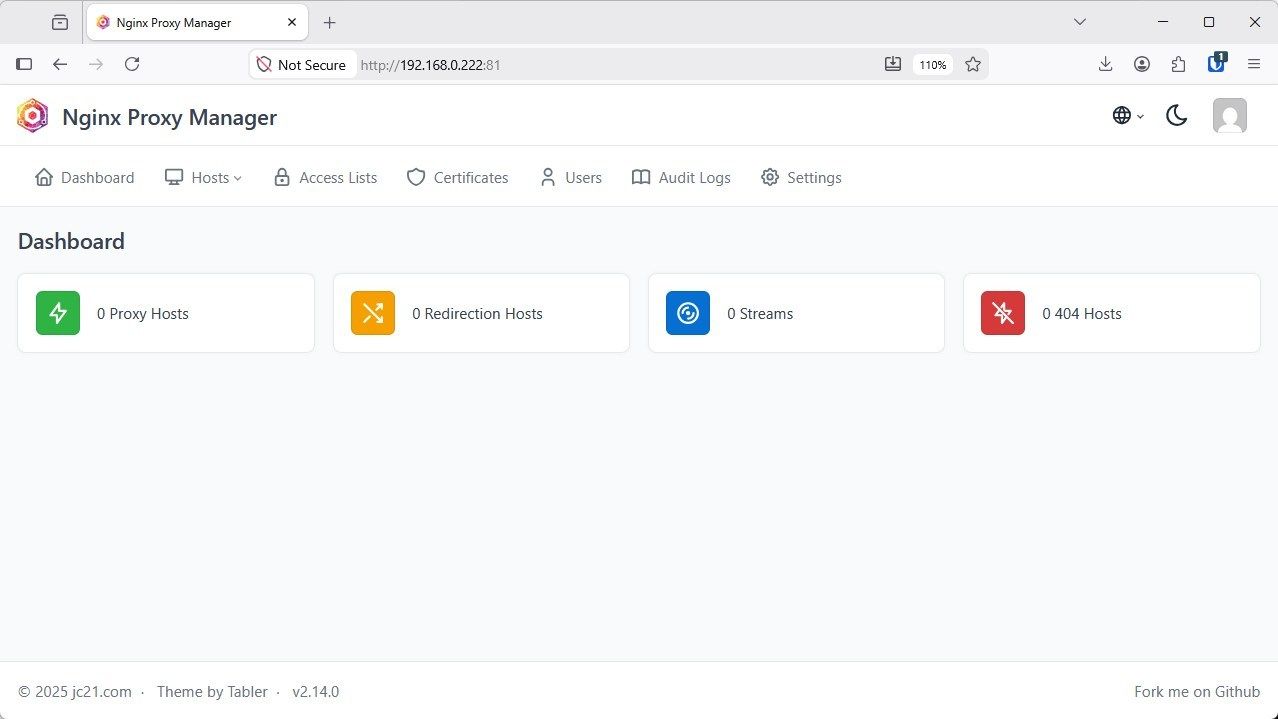The image size is (1278, 719).
Task: Click the Users person icon
Action: pyautogui.click(x=548, y=177)
